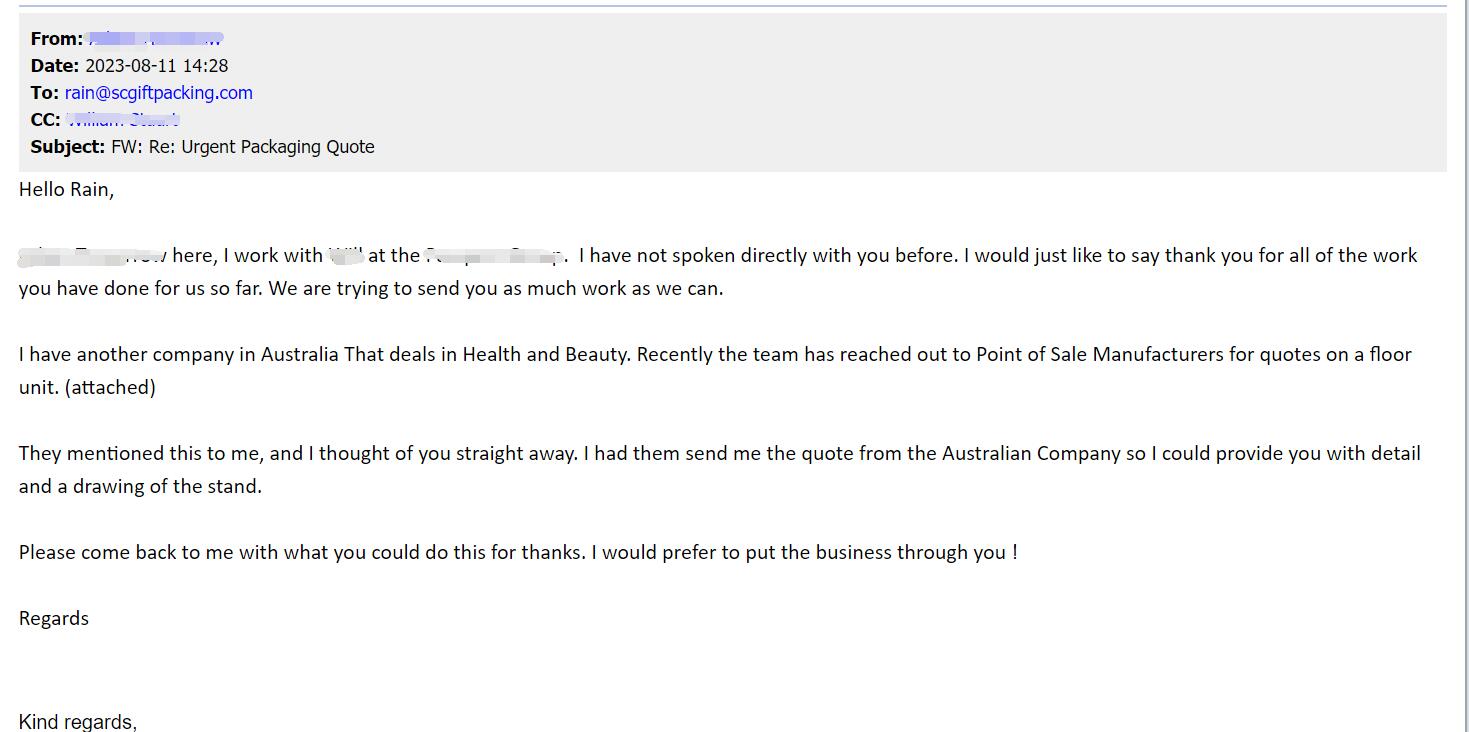The width and height of the screenshot is (1469, 732).
Task: Click the Subject: label in header
Action: coord(68,147)
